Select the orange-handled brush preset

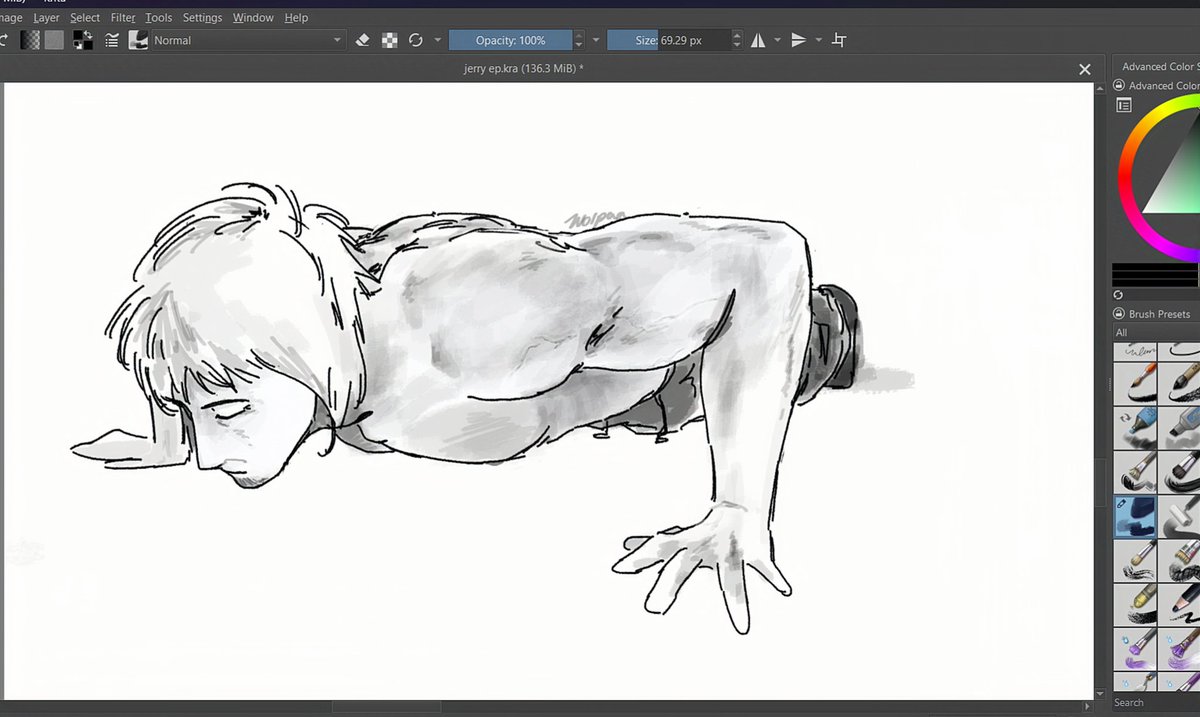pyautogui.click(x=1135, y=382)
